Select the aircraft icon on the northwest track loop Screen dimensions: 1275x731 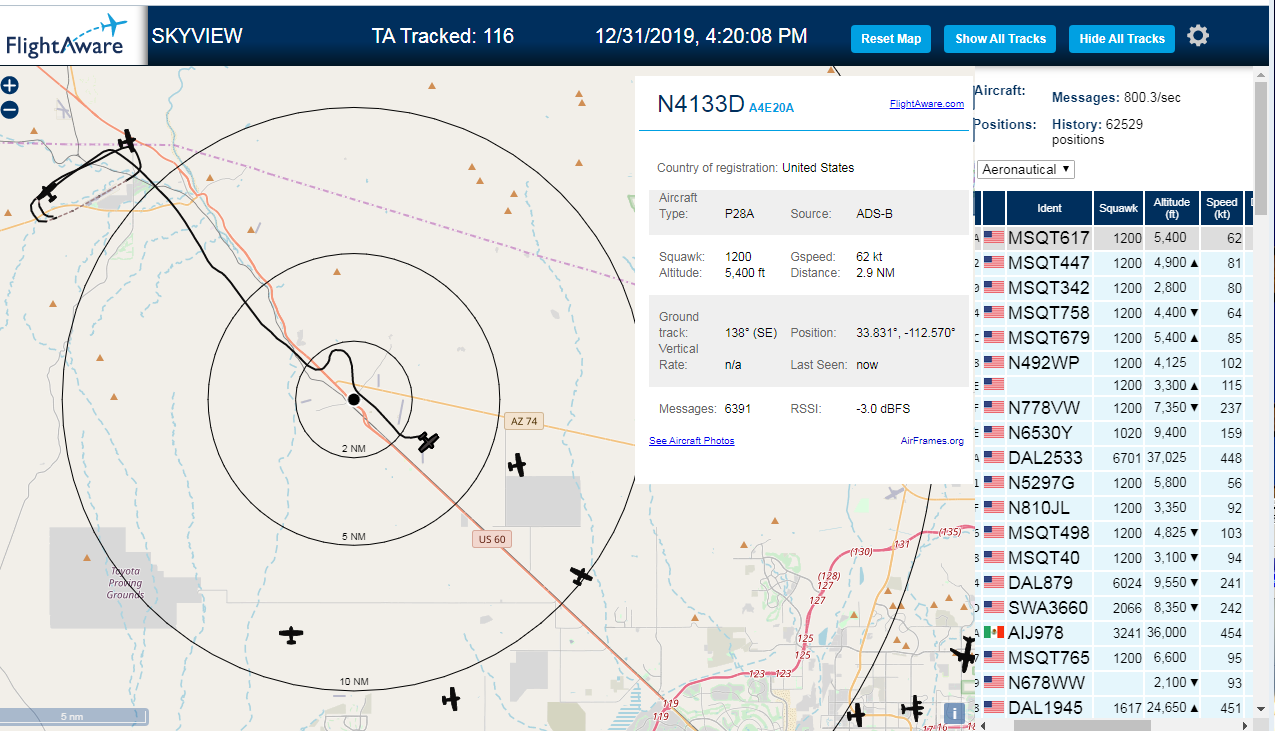(x=49, y=192)
